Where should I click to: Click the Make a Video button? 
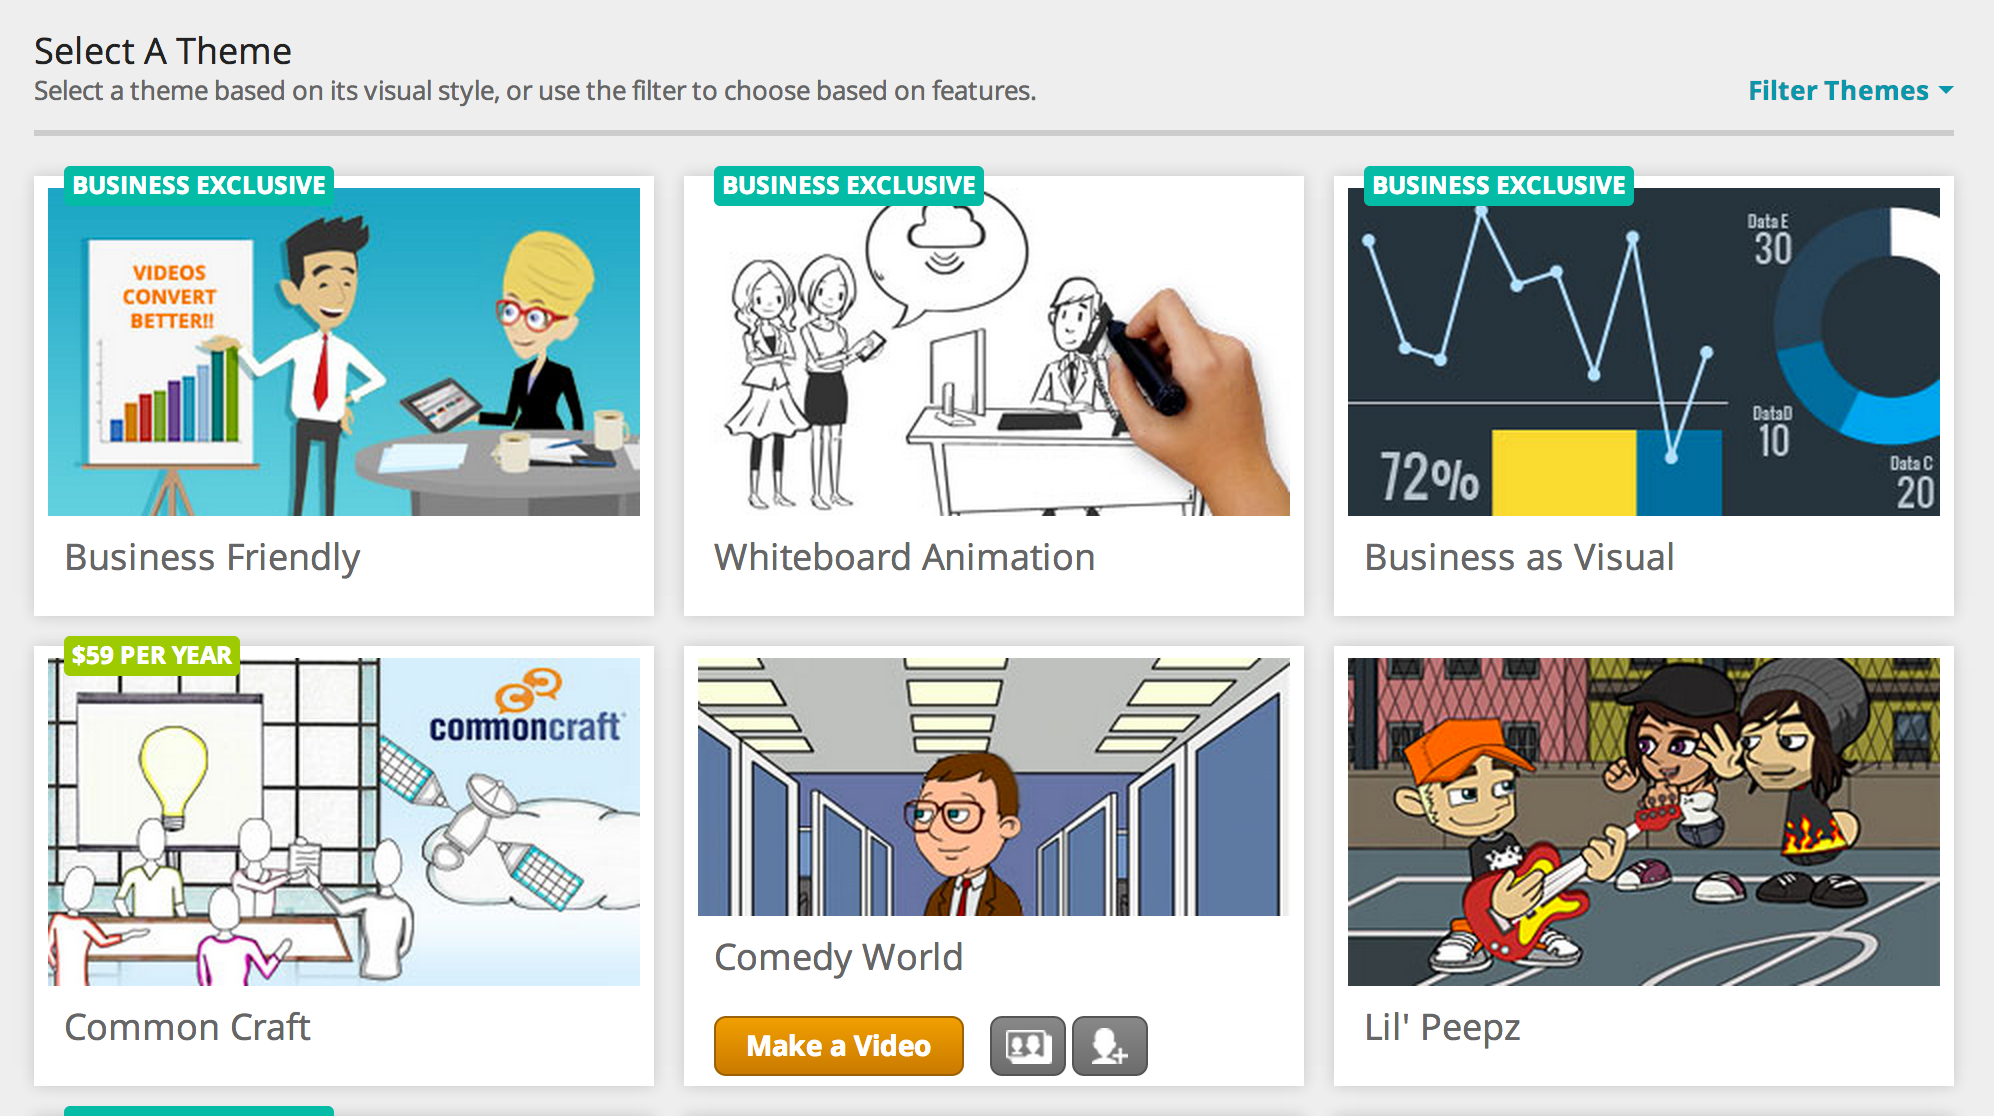click(838, 1046)
